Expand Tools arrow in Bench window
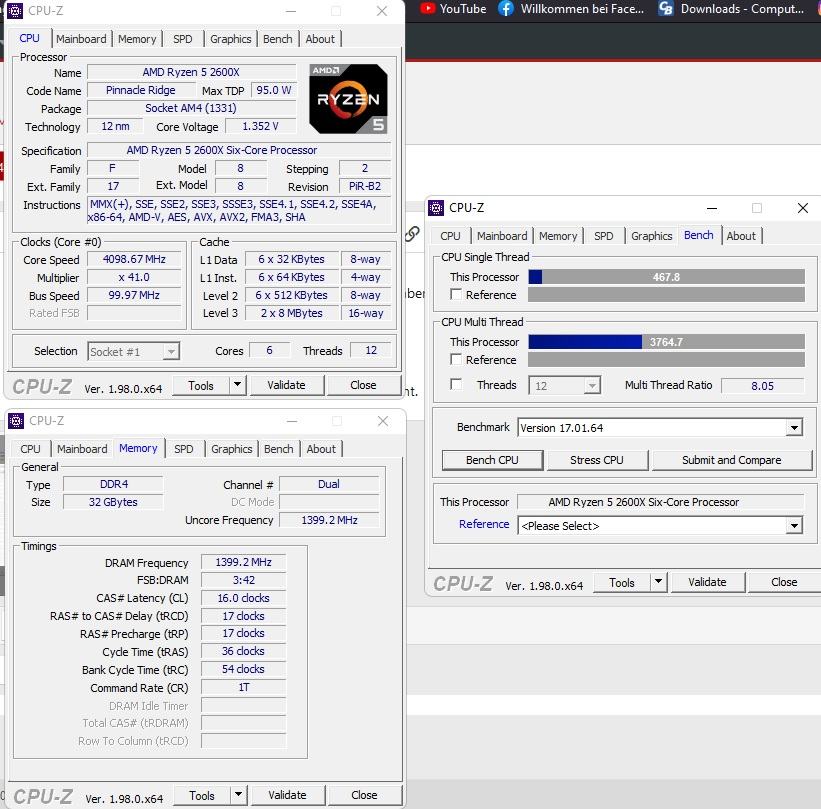Viewport: 821px width, 809px height. coord(658,582)
